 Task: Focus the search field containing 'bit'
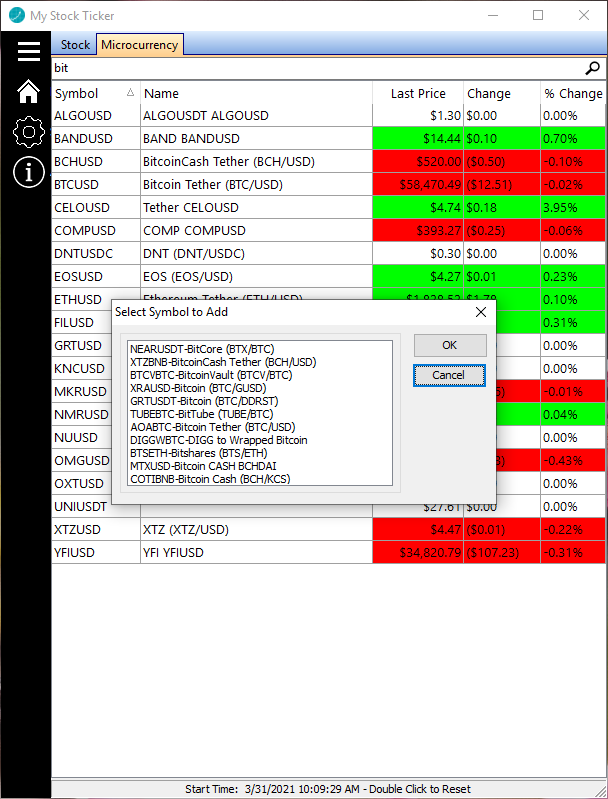pos(316,68)
